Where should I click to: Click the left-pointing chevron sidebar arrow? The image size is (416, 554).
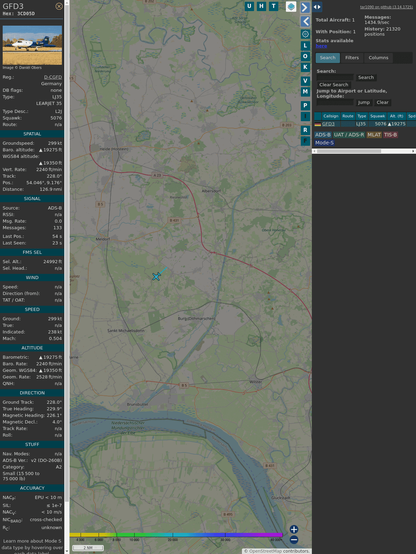tap(305, 22)
